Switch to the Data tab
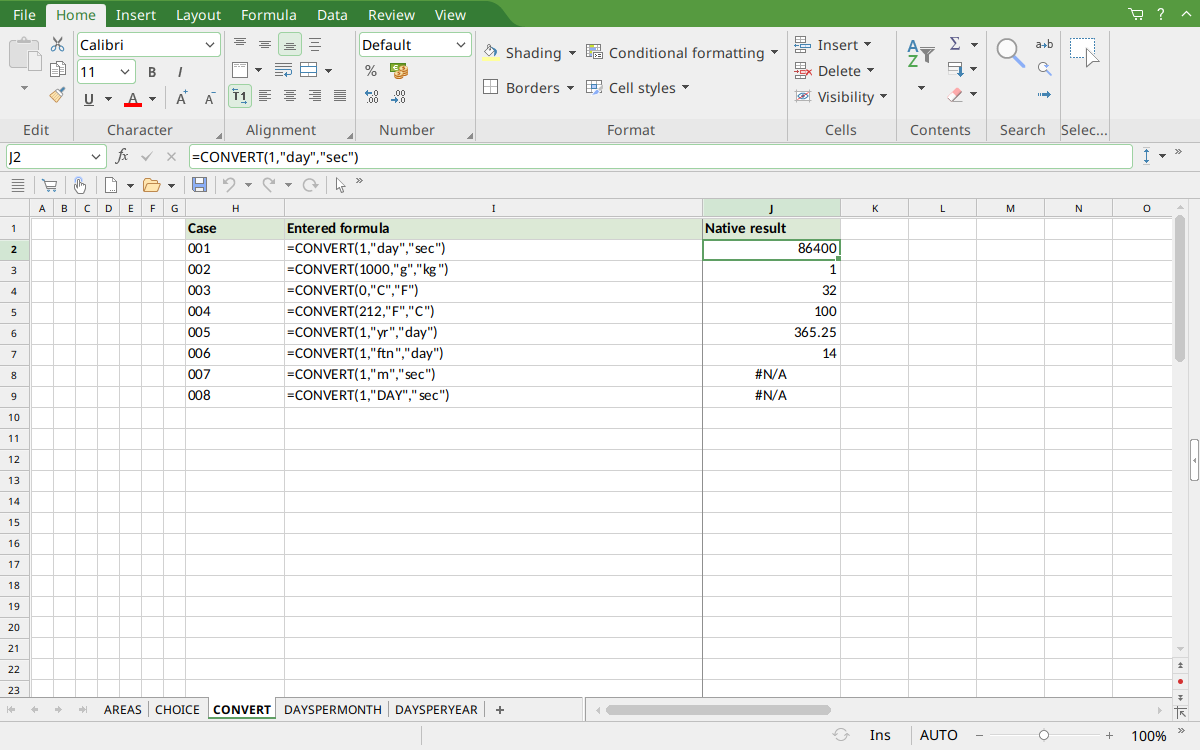This screenshot has width=1200, height=750. pyautogui.click(x=332, y=15)
